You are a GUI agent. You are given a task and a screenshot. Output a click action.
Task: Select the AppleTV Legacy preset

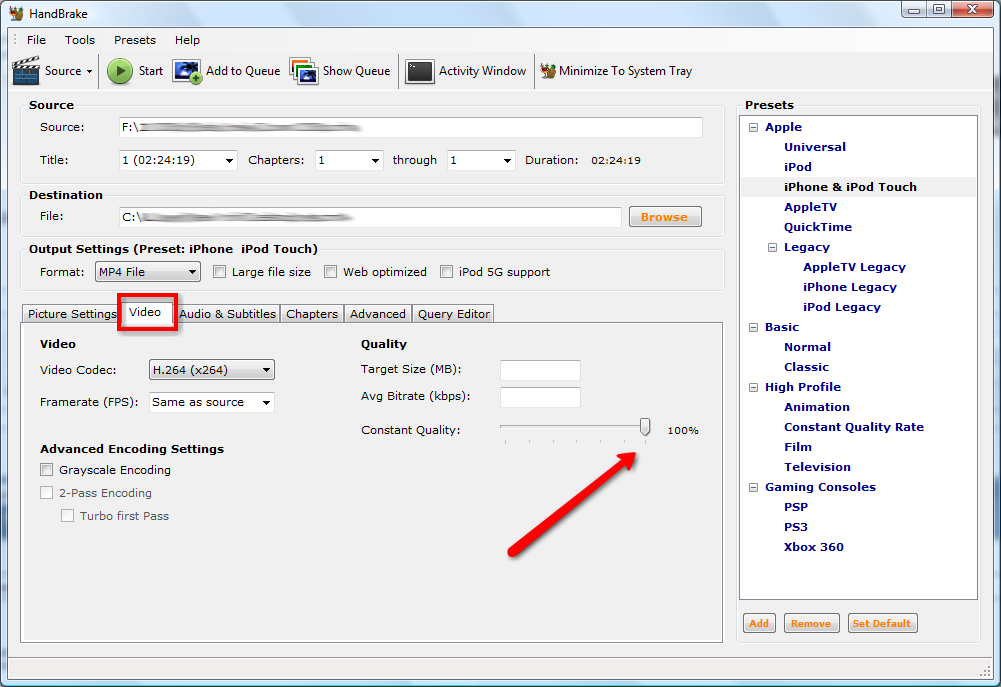(855, 267)
